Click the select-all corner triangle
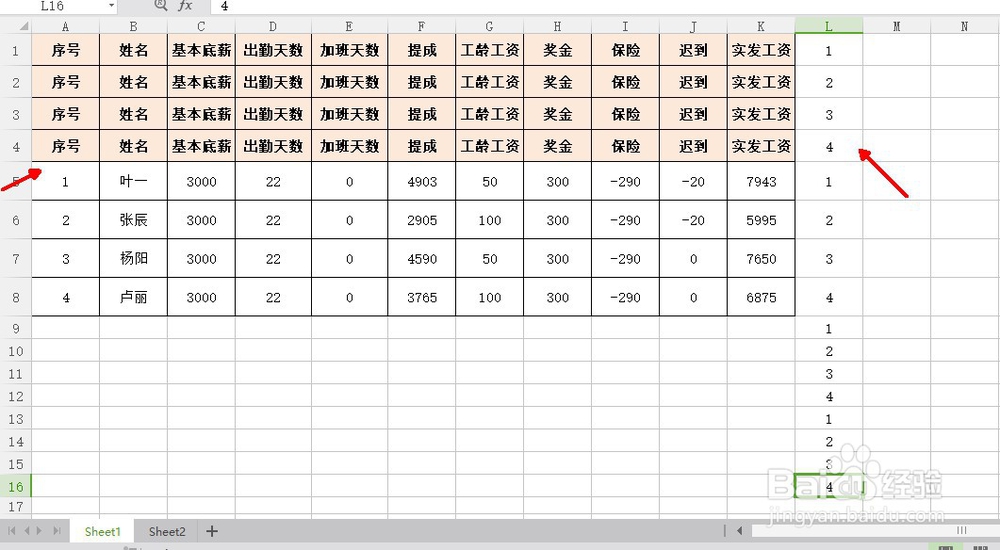Viewport: 1000px width, 550px height. (x=23, y=26)
